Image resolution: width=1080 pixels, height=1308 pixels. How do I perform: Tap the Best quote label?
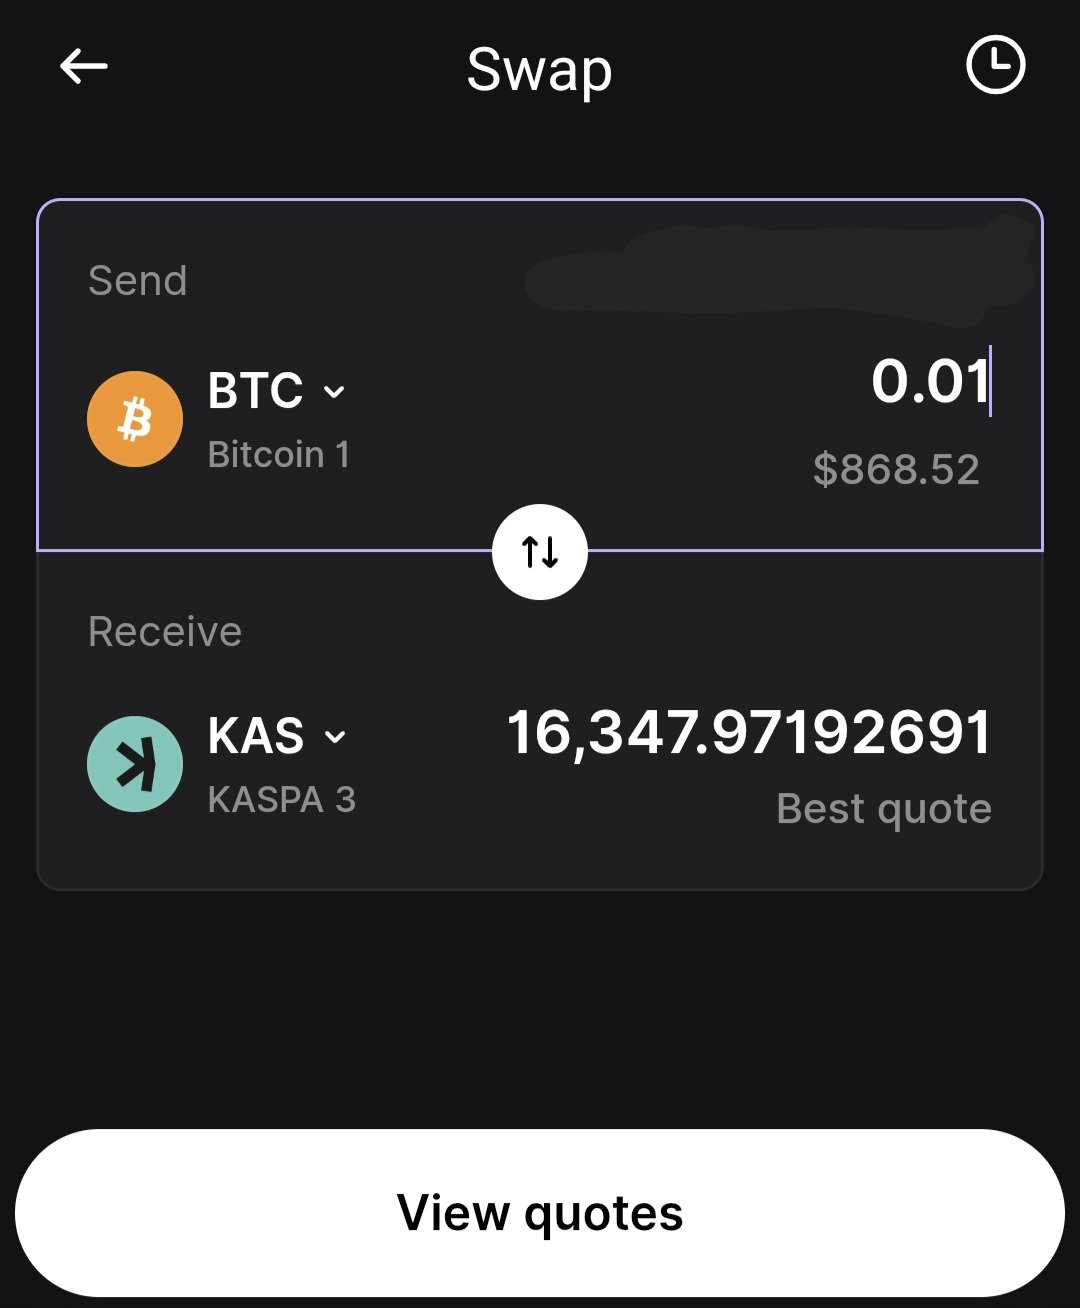tap(884, 808)
